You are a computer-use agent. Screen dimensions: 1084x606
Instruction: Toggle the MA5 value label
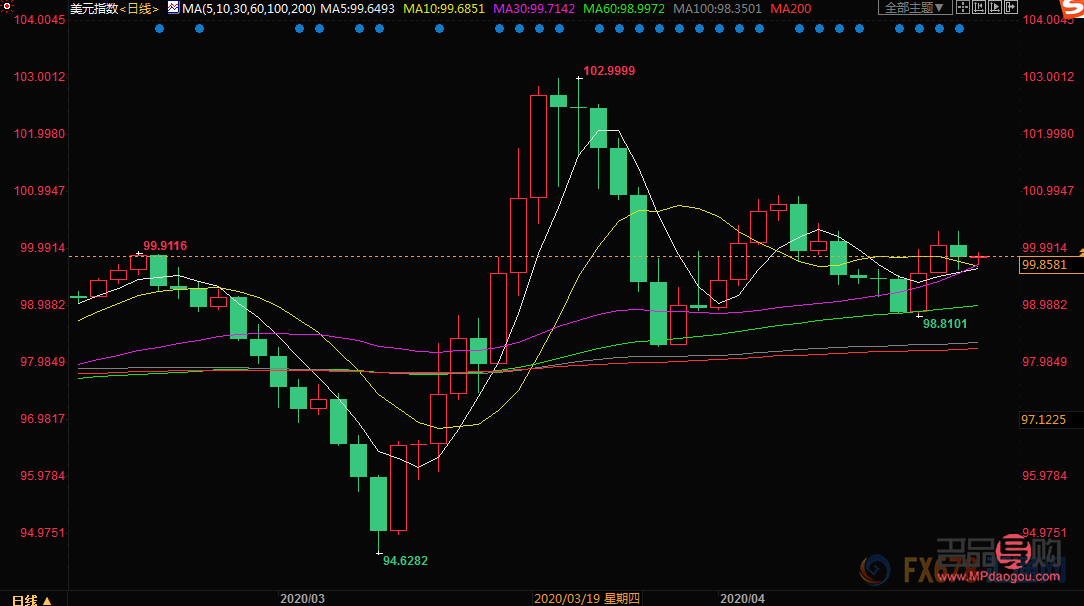pyautogui.click(x=357, y=8)
